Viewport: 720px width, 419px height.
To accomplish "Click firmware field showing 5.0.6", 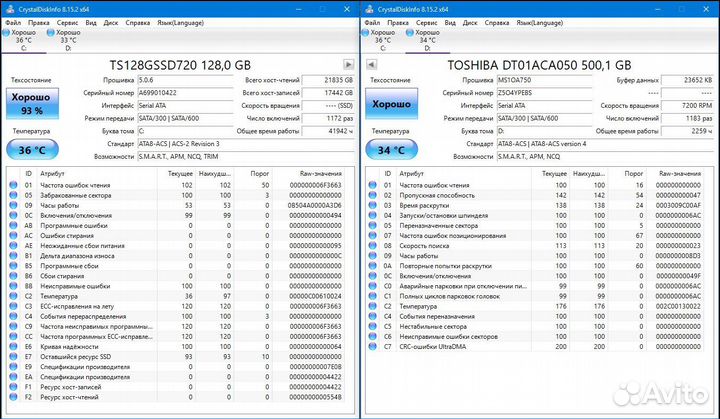I will [186, 80].
